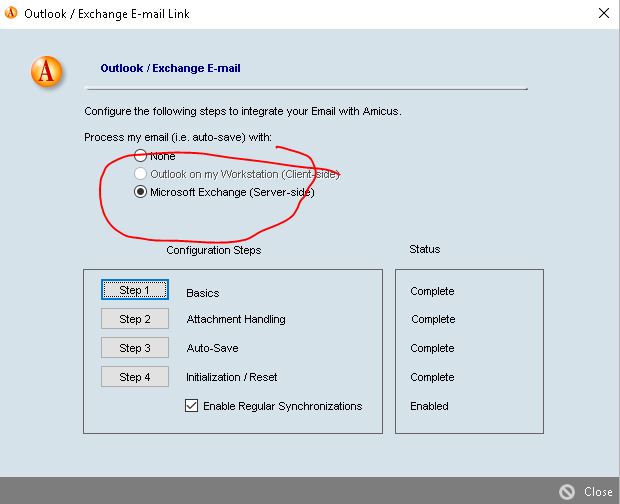Click the Close button's prohibition icon
Viewport: 620px width, 504px height.
(567, 492)
